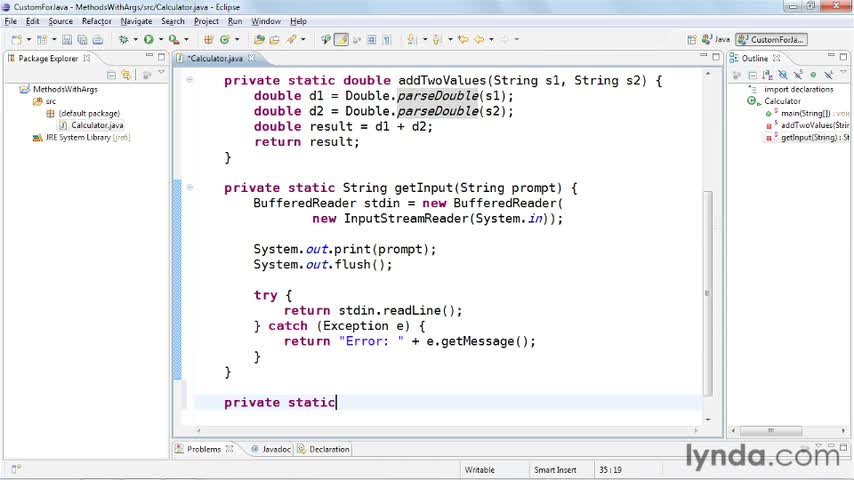Viewport: 854px width, 480px height.
Task: Toggle Hide Non-Public Members in Outline
Action: point(813,75)
